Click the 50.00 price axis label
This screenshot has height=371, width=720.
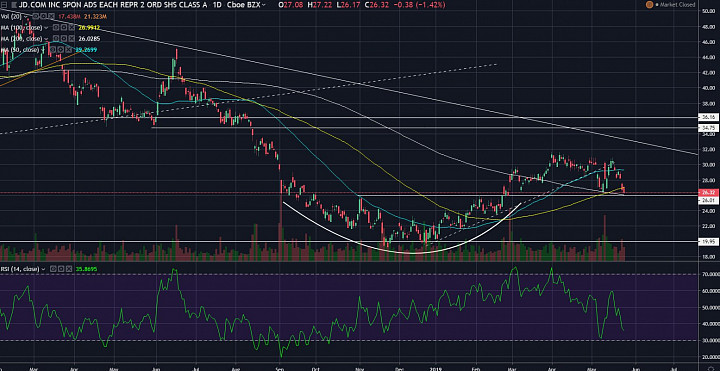[708, 11]
